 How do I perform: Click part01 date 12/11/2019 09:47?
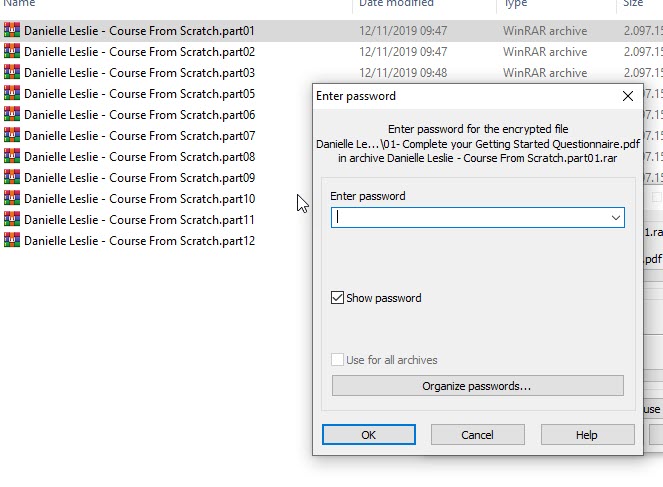pos(403,31)
